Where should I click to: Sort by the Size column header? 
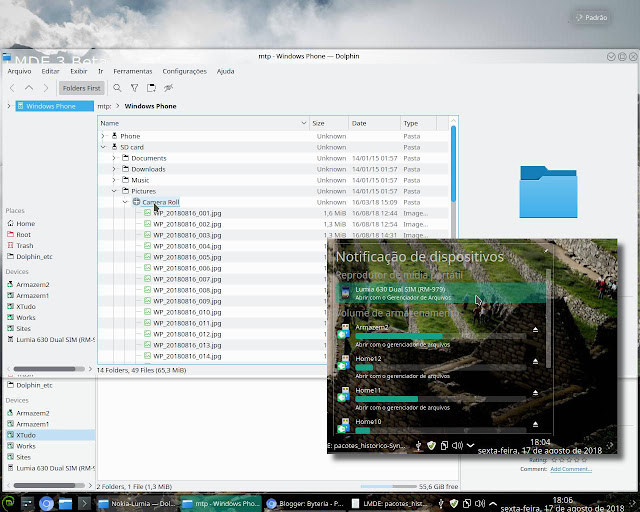[329, 123]
